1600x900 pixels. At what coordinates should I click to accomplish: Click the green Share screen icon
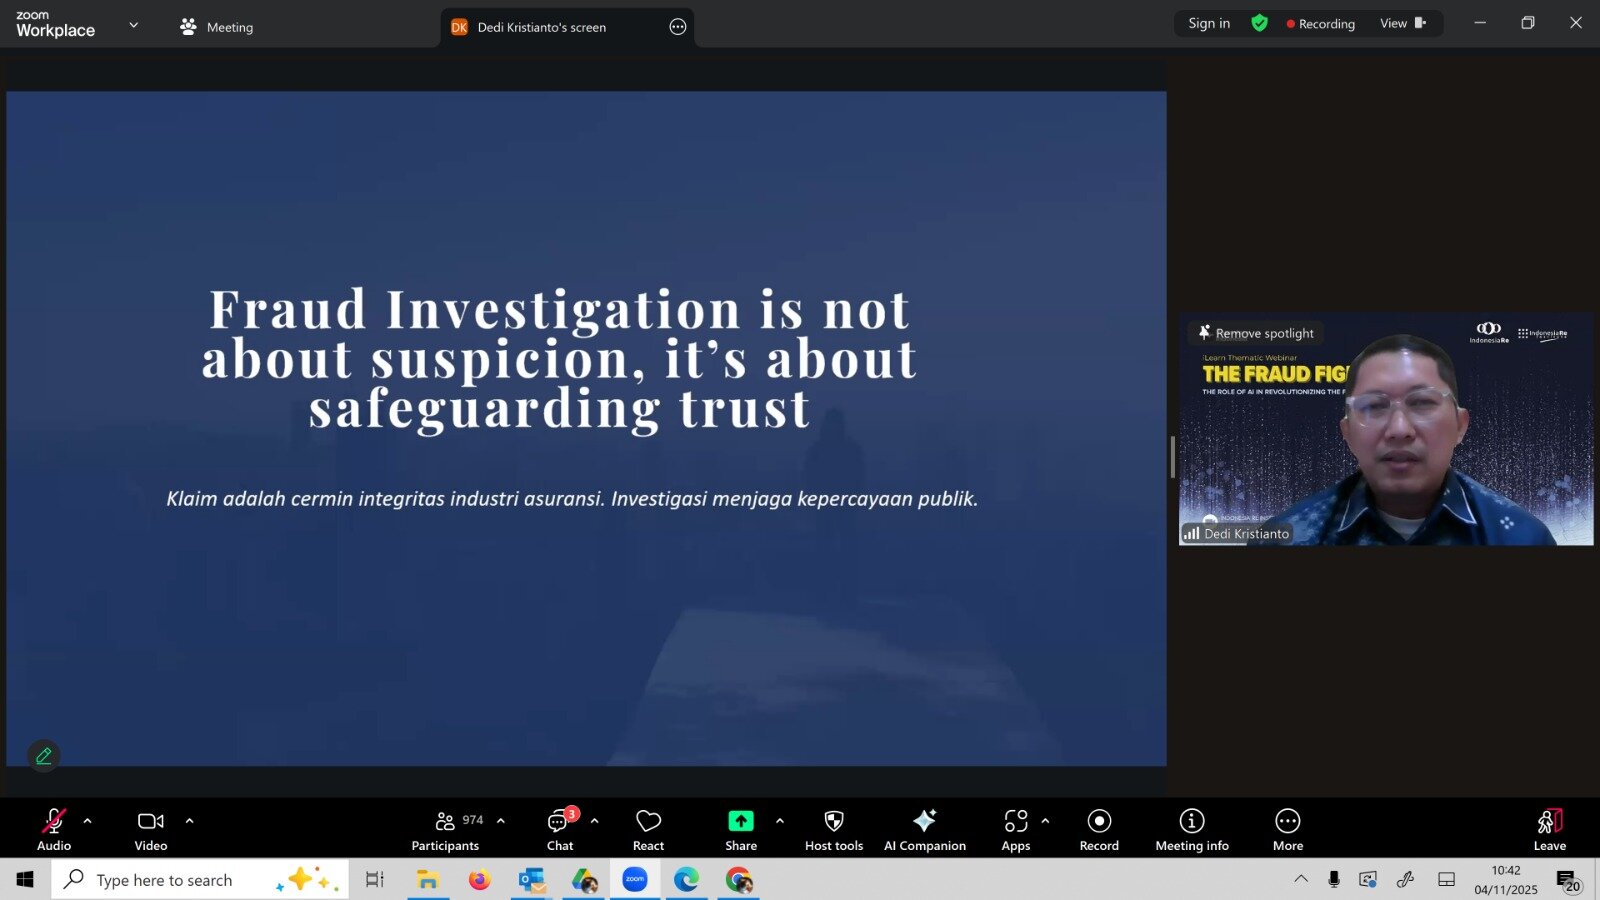pyautogui.click(x=740, y=821)
